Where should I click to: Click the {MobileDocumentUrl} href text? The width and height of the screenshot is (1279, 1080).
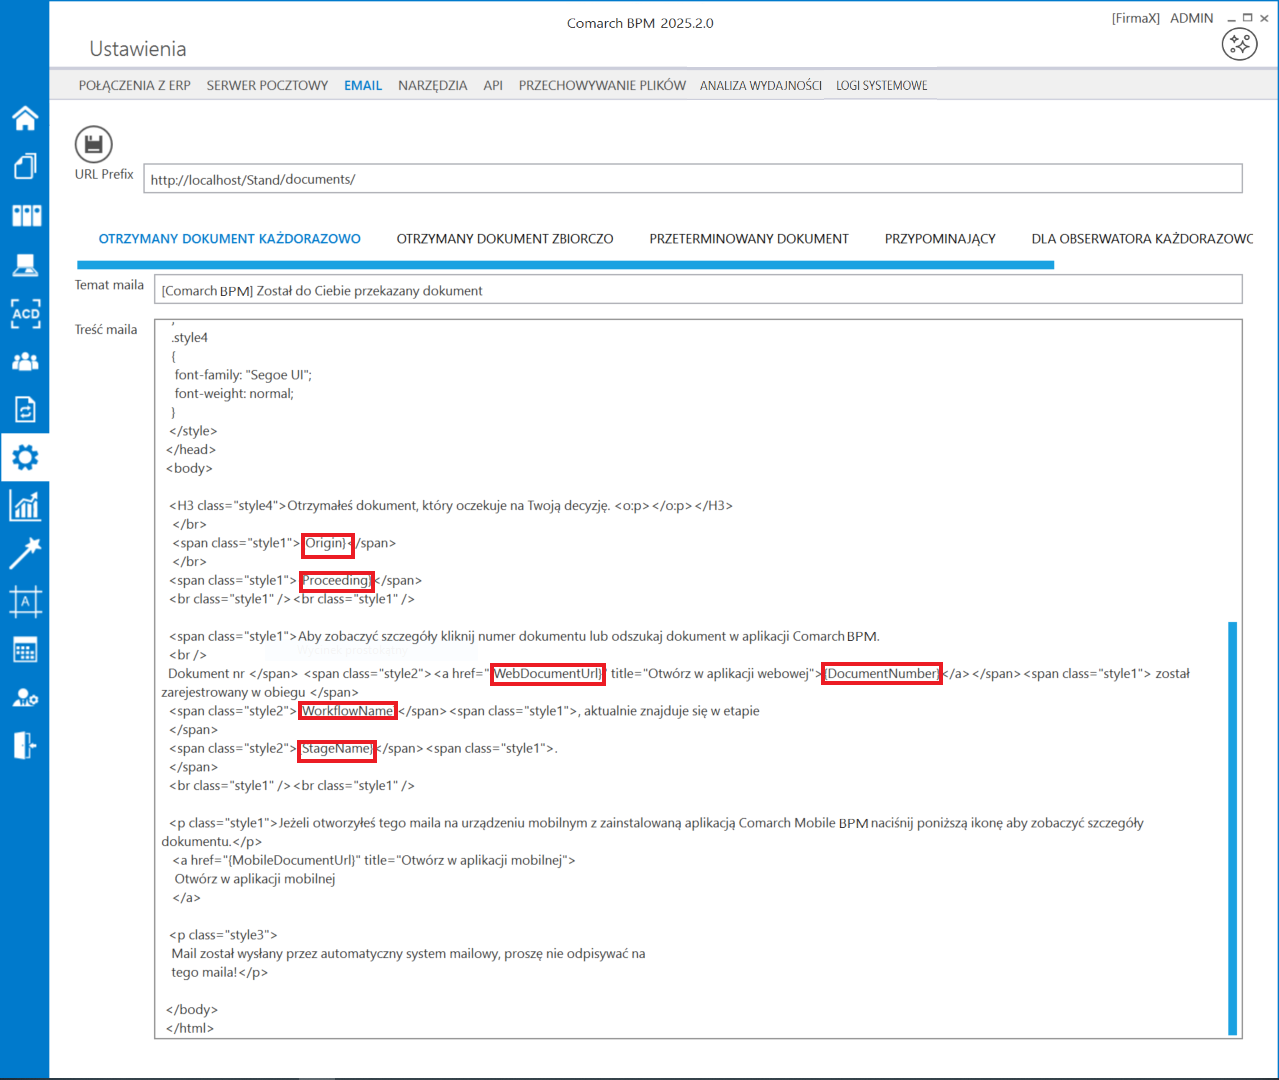click(x=292, y=860)
